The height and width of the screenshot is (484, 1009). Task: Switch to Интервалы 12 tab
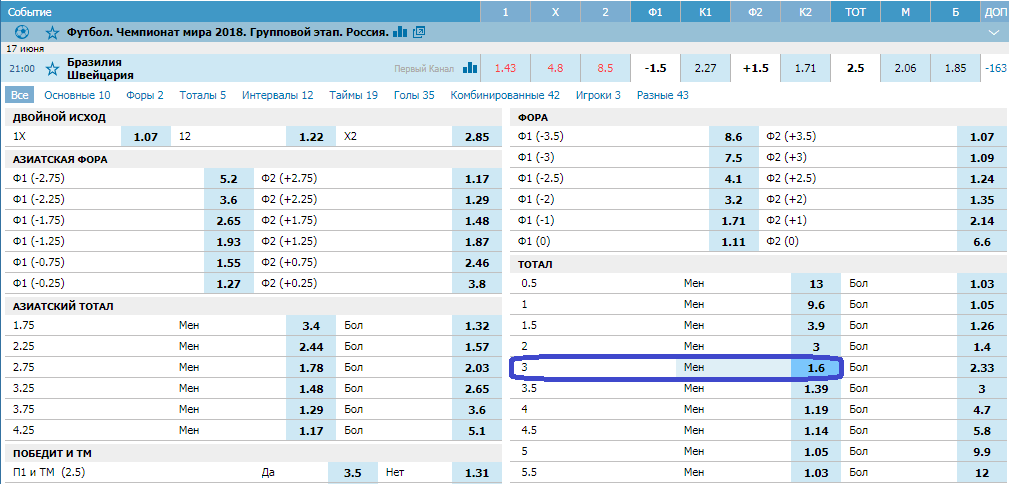click(278, 95)
